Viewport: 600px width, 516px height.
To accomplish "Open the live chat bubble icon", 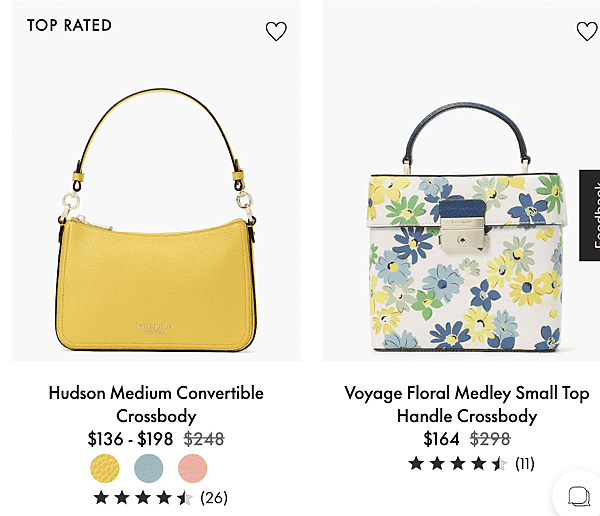I will [x=578, y=496].
